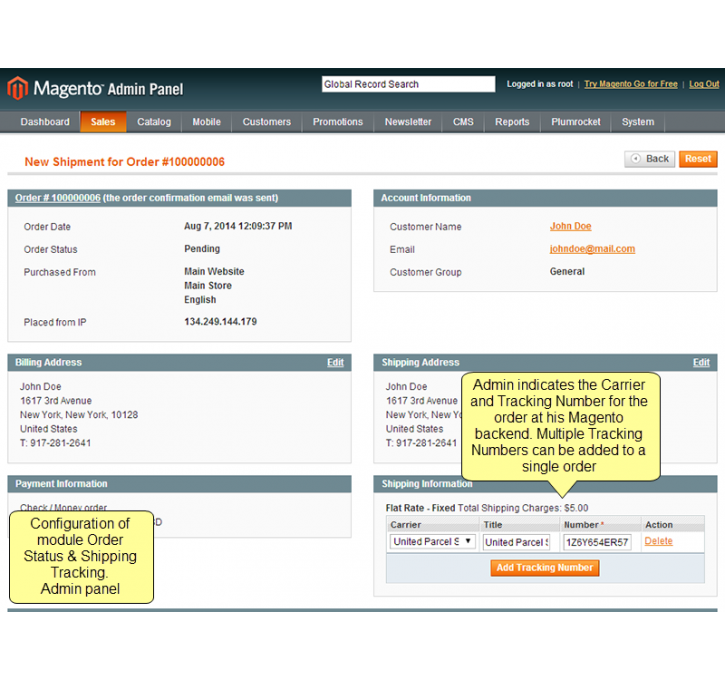
Task: Open the Dashboard menu
Action: 45,122
